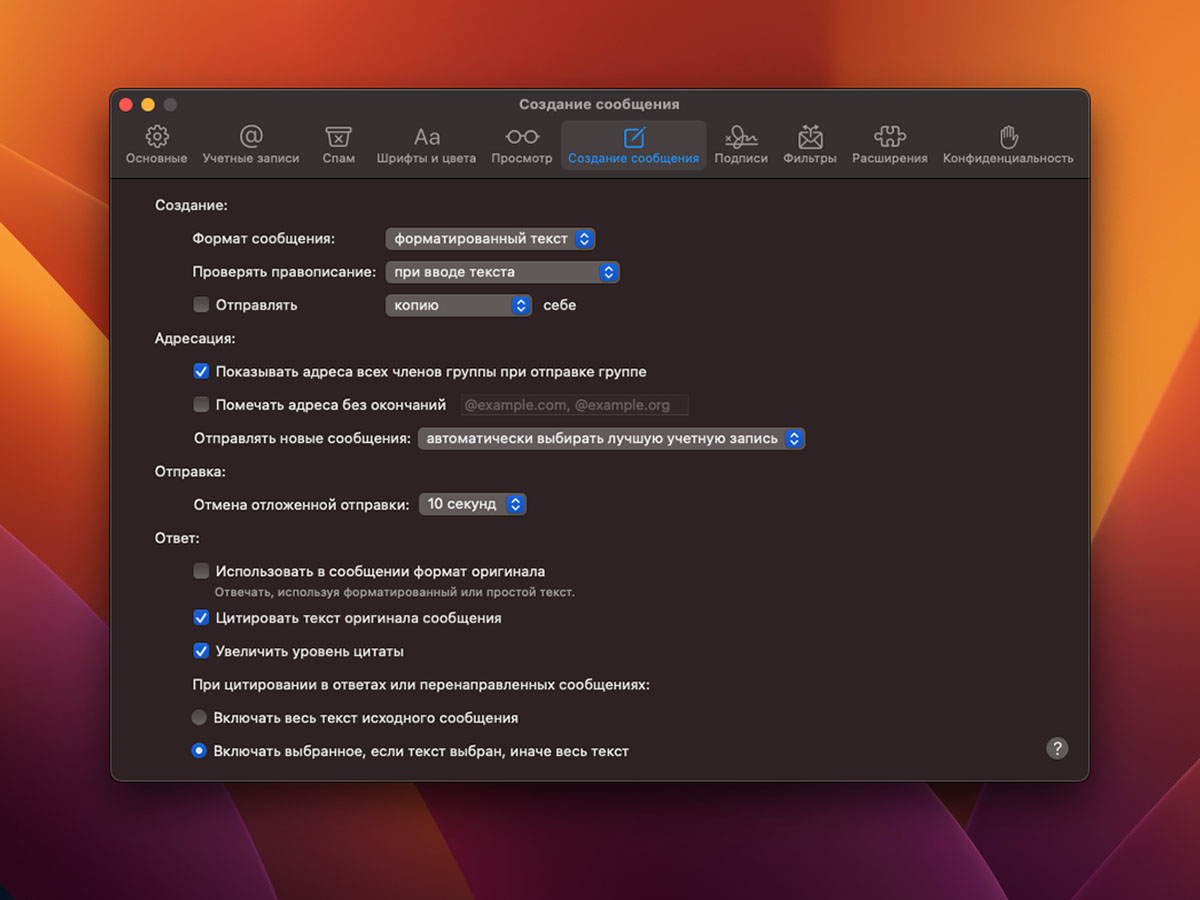The width and height of the screenshot is (1200, 900).
Task: Open the Фильтры rules pane
Action: point(810,145)
